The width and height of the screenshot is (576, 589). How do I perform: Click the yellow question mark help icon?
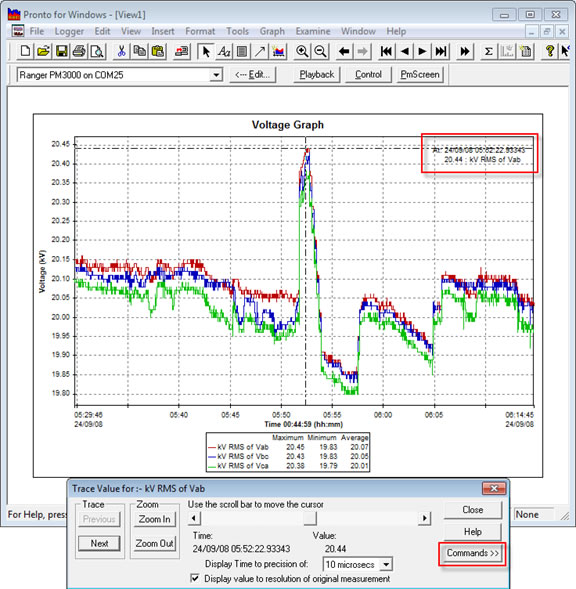(550, 51)
